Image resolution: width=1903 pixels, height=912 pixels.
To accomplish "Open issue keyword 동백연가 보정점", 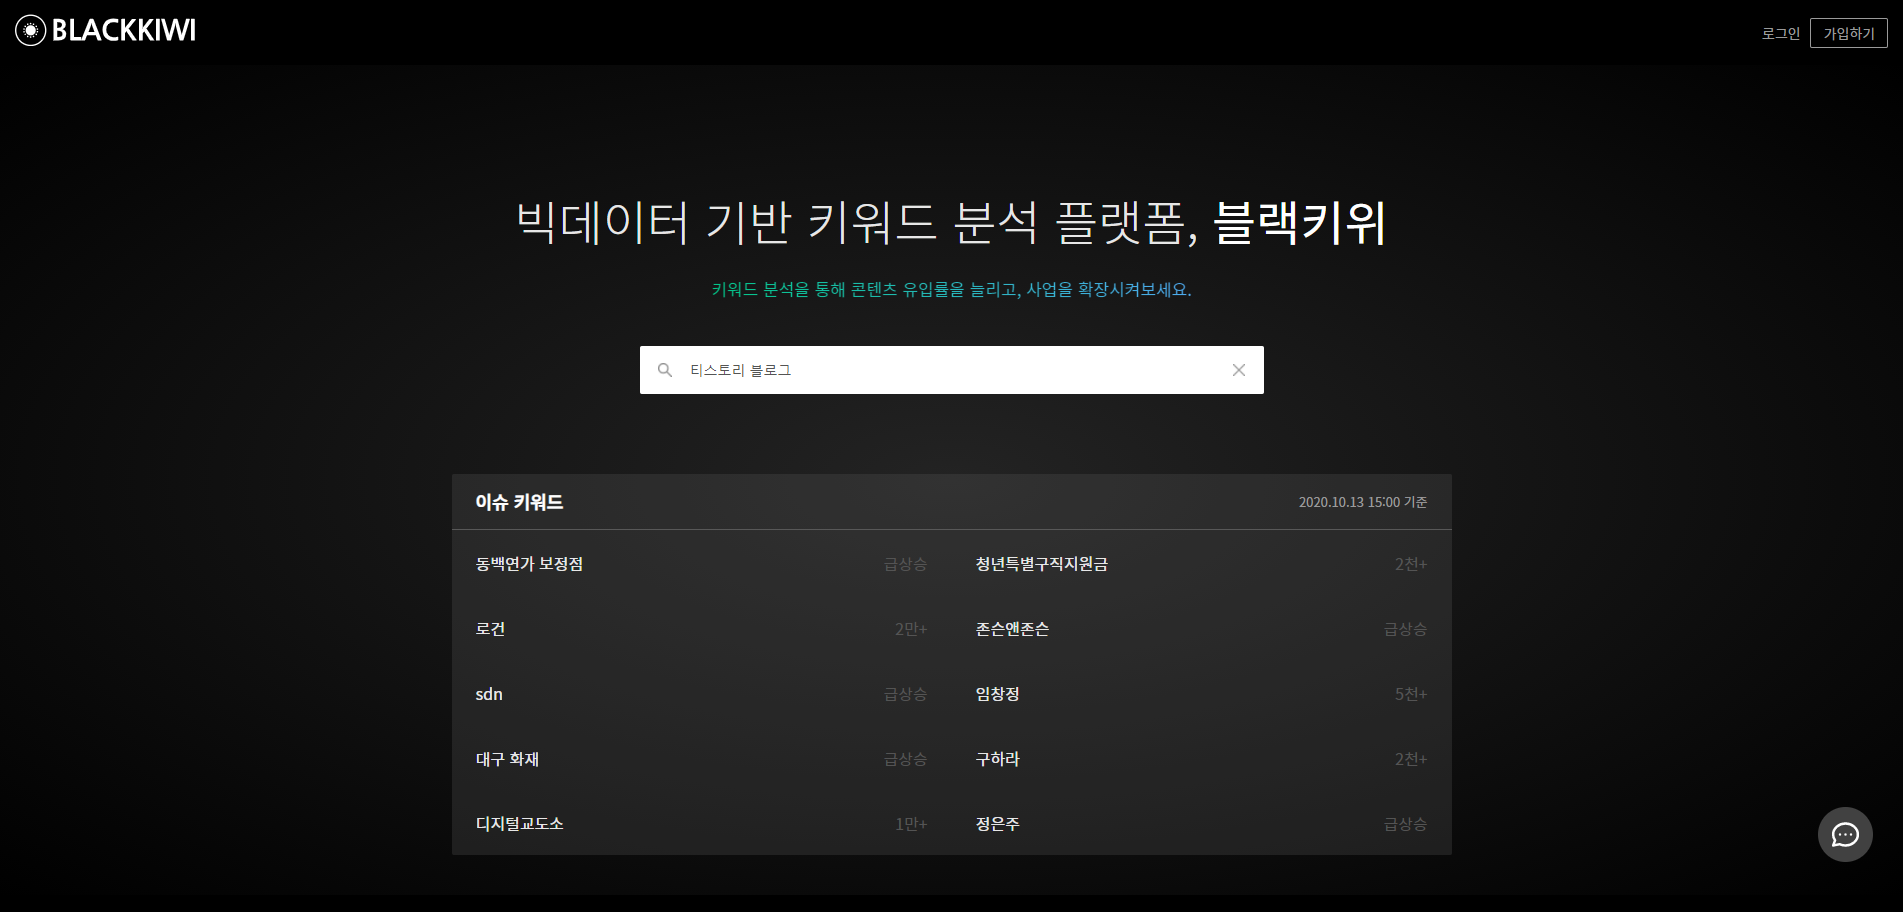I will click(x=529, y=564).
